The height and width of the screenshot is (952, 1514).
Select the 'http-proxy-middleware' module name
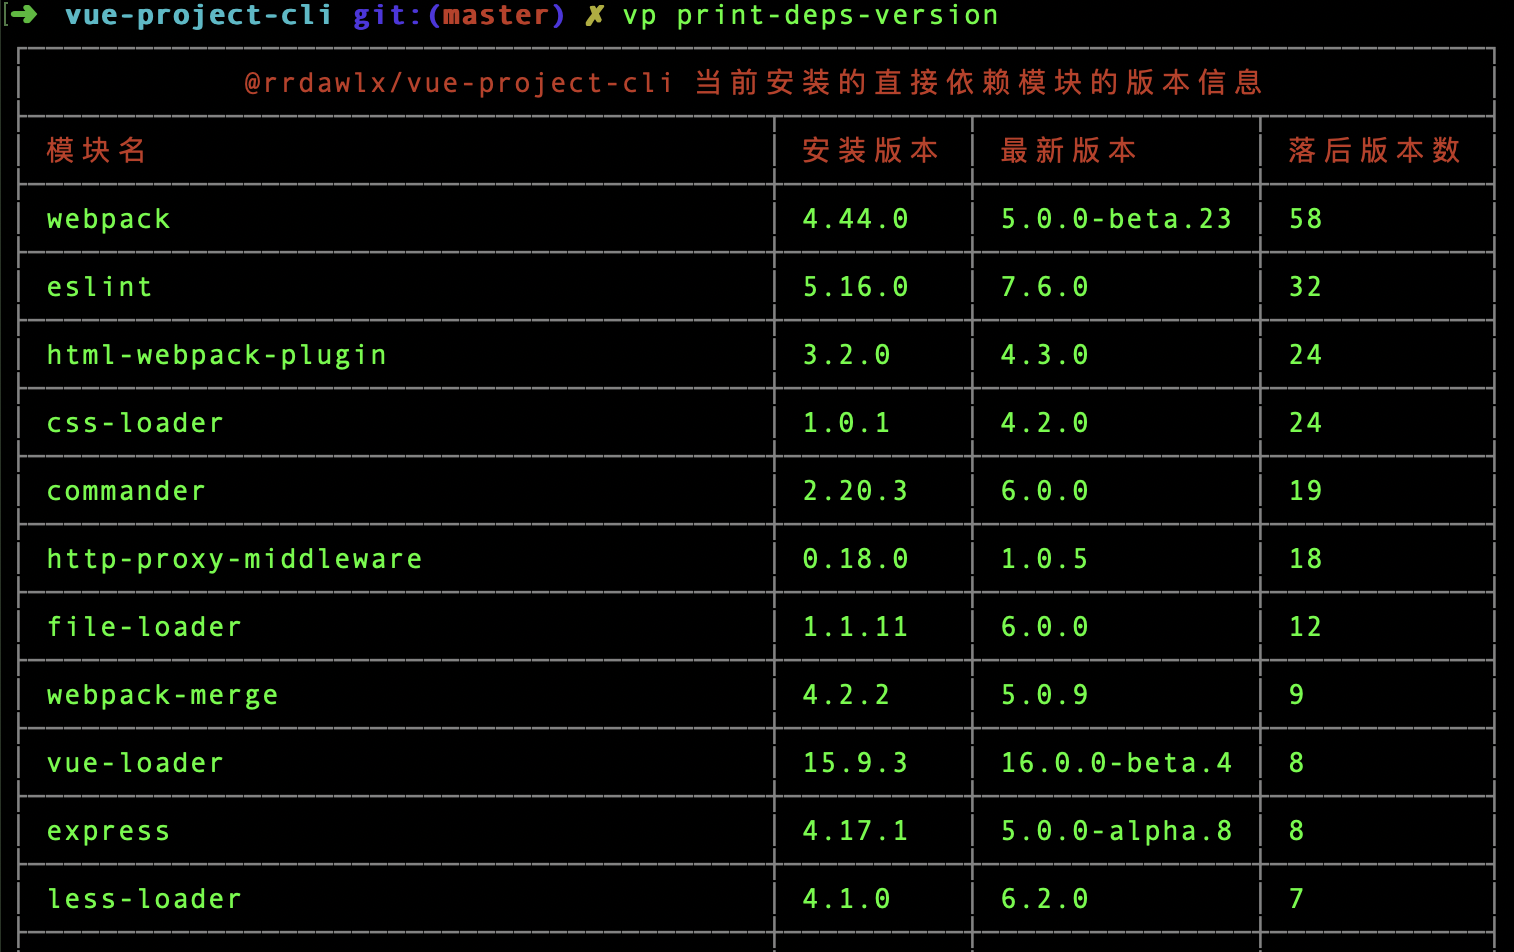click(x=235, y=559)
